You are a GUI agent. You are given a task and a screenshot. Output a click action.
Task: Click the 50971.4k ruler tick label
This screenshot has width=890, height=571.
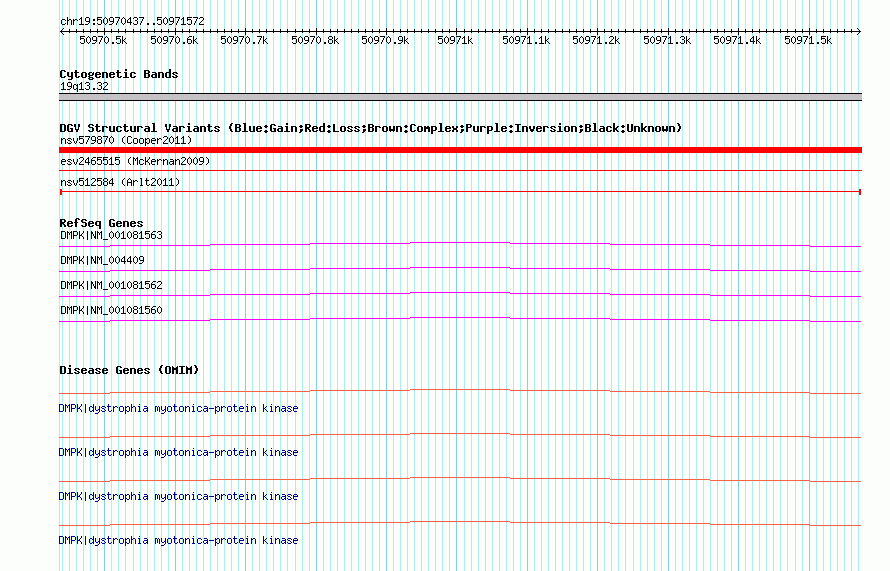[737, 40]
